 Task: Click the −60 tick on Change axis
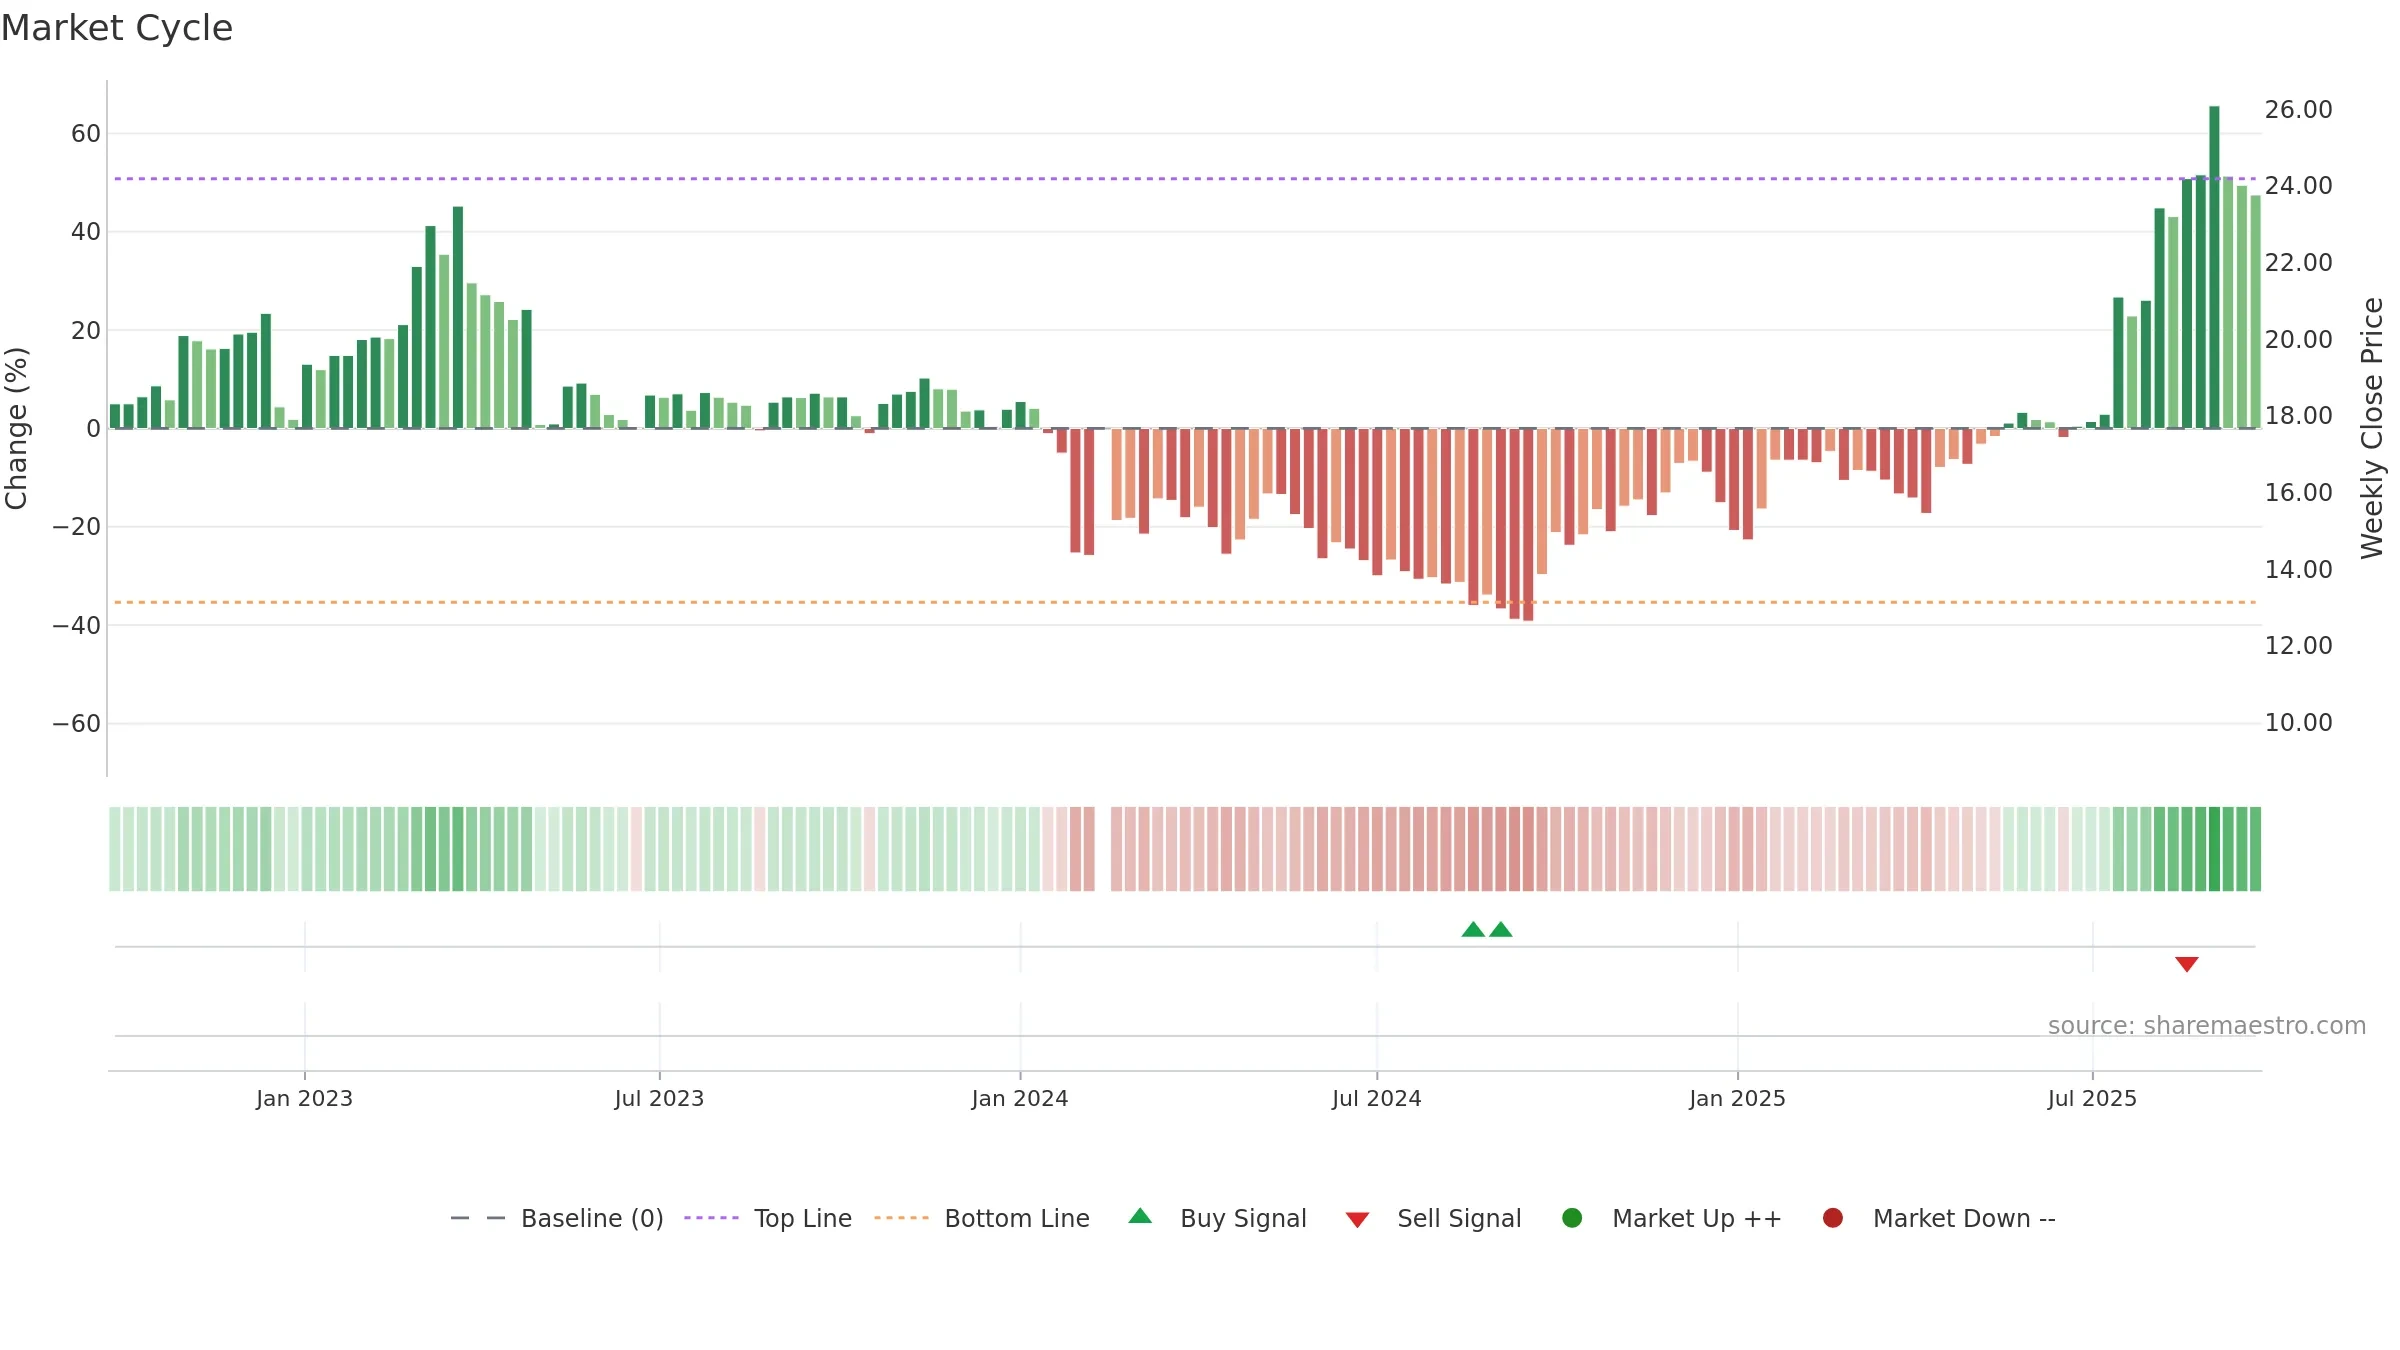pyautogui.click(x=77, y=723)
